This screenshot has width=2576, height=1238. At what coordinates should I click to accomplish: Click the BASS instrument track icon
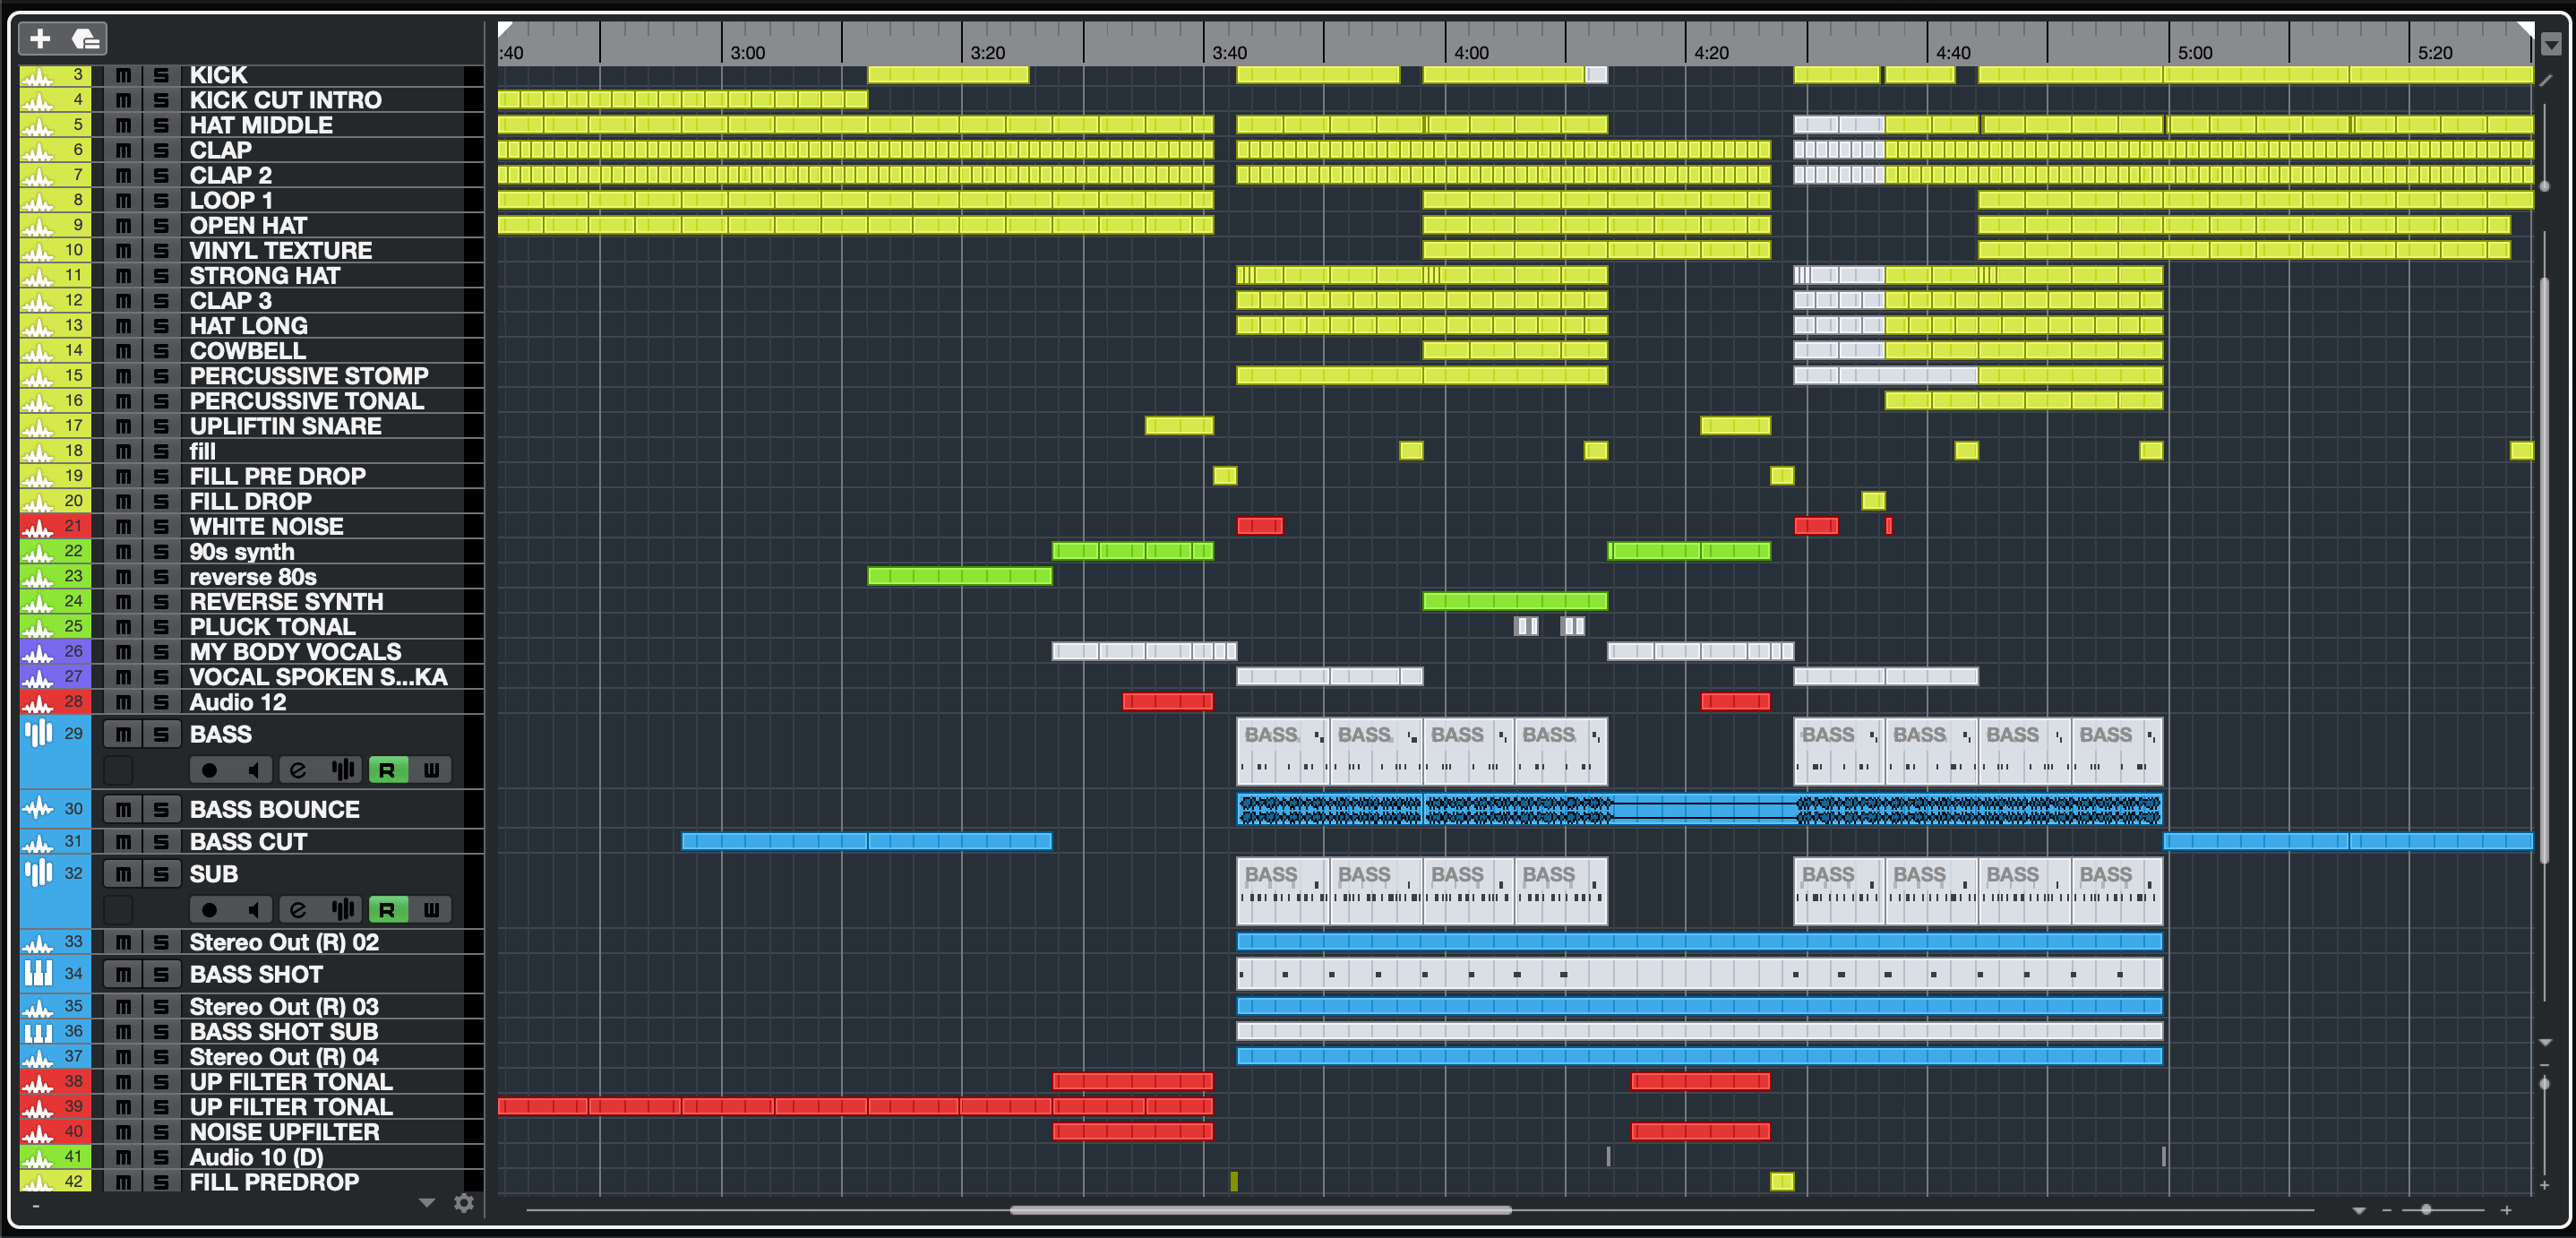point(38,734)
